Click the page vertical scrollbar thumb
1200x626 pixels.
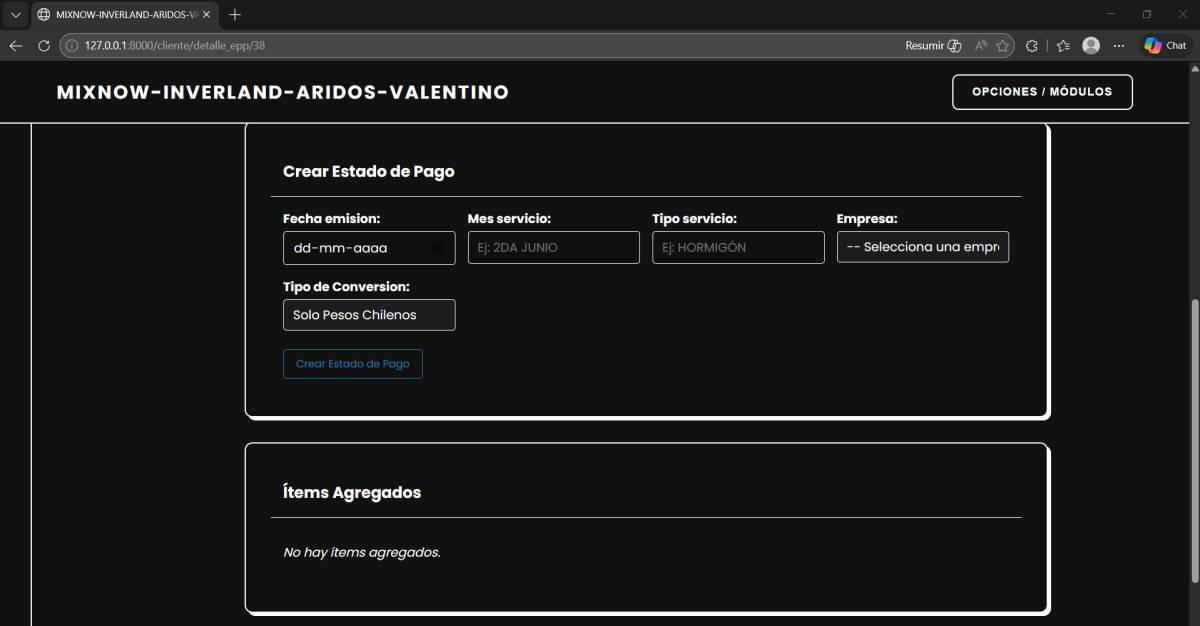click(1193, 441)
